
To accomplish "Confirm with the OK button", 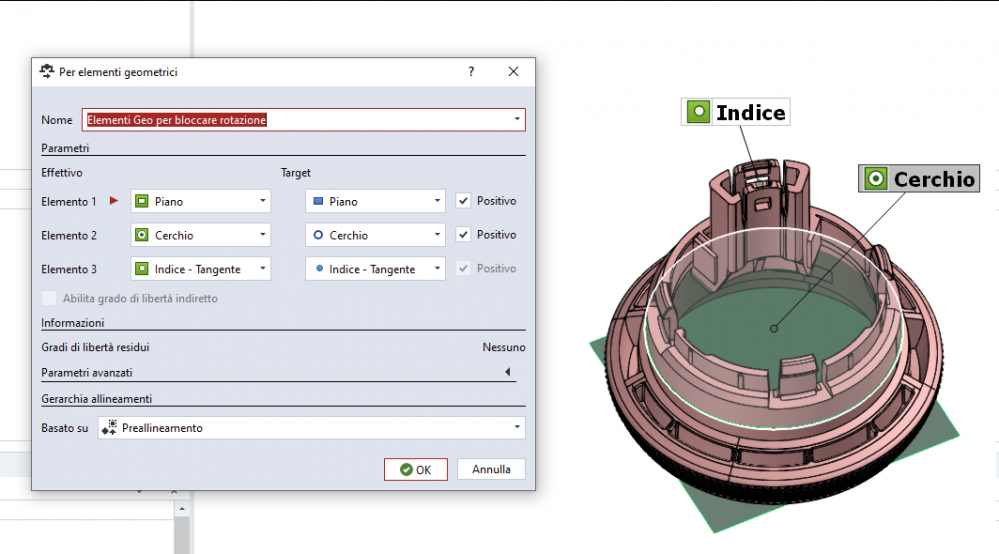I will point(415,469).
